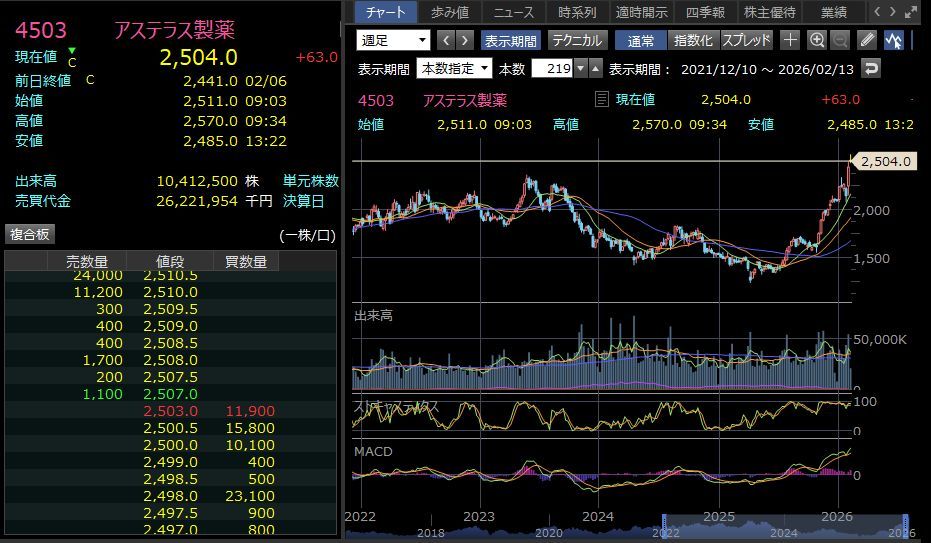Click the 値段 column header
931x543 pixels.
pyautogui.click(x=170, y=261)
